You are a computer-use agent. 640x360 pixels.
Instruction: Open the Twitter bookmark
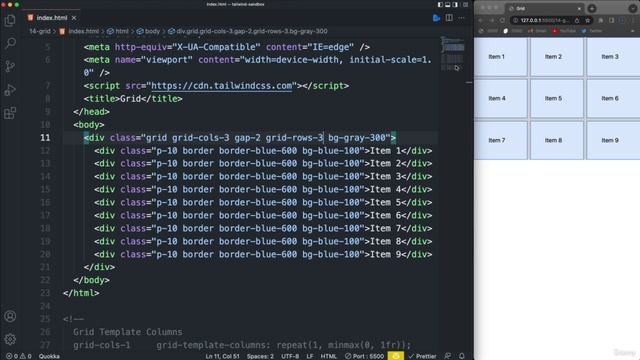(x=592, y=31)
